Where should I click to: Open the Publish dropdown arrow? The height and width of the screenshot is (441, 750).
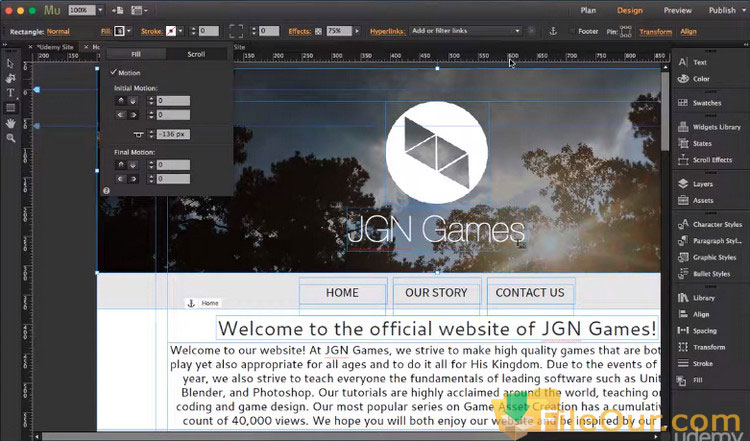(743, 10)
